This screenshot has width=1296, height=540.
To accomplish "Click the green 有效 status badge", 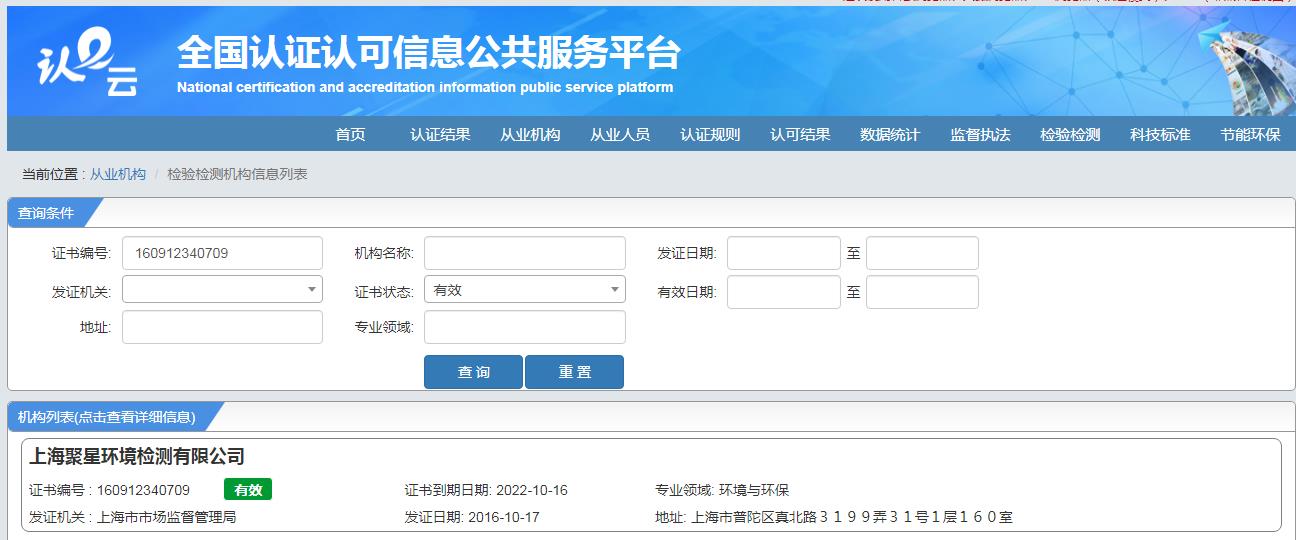I will coord(248,490).
